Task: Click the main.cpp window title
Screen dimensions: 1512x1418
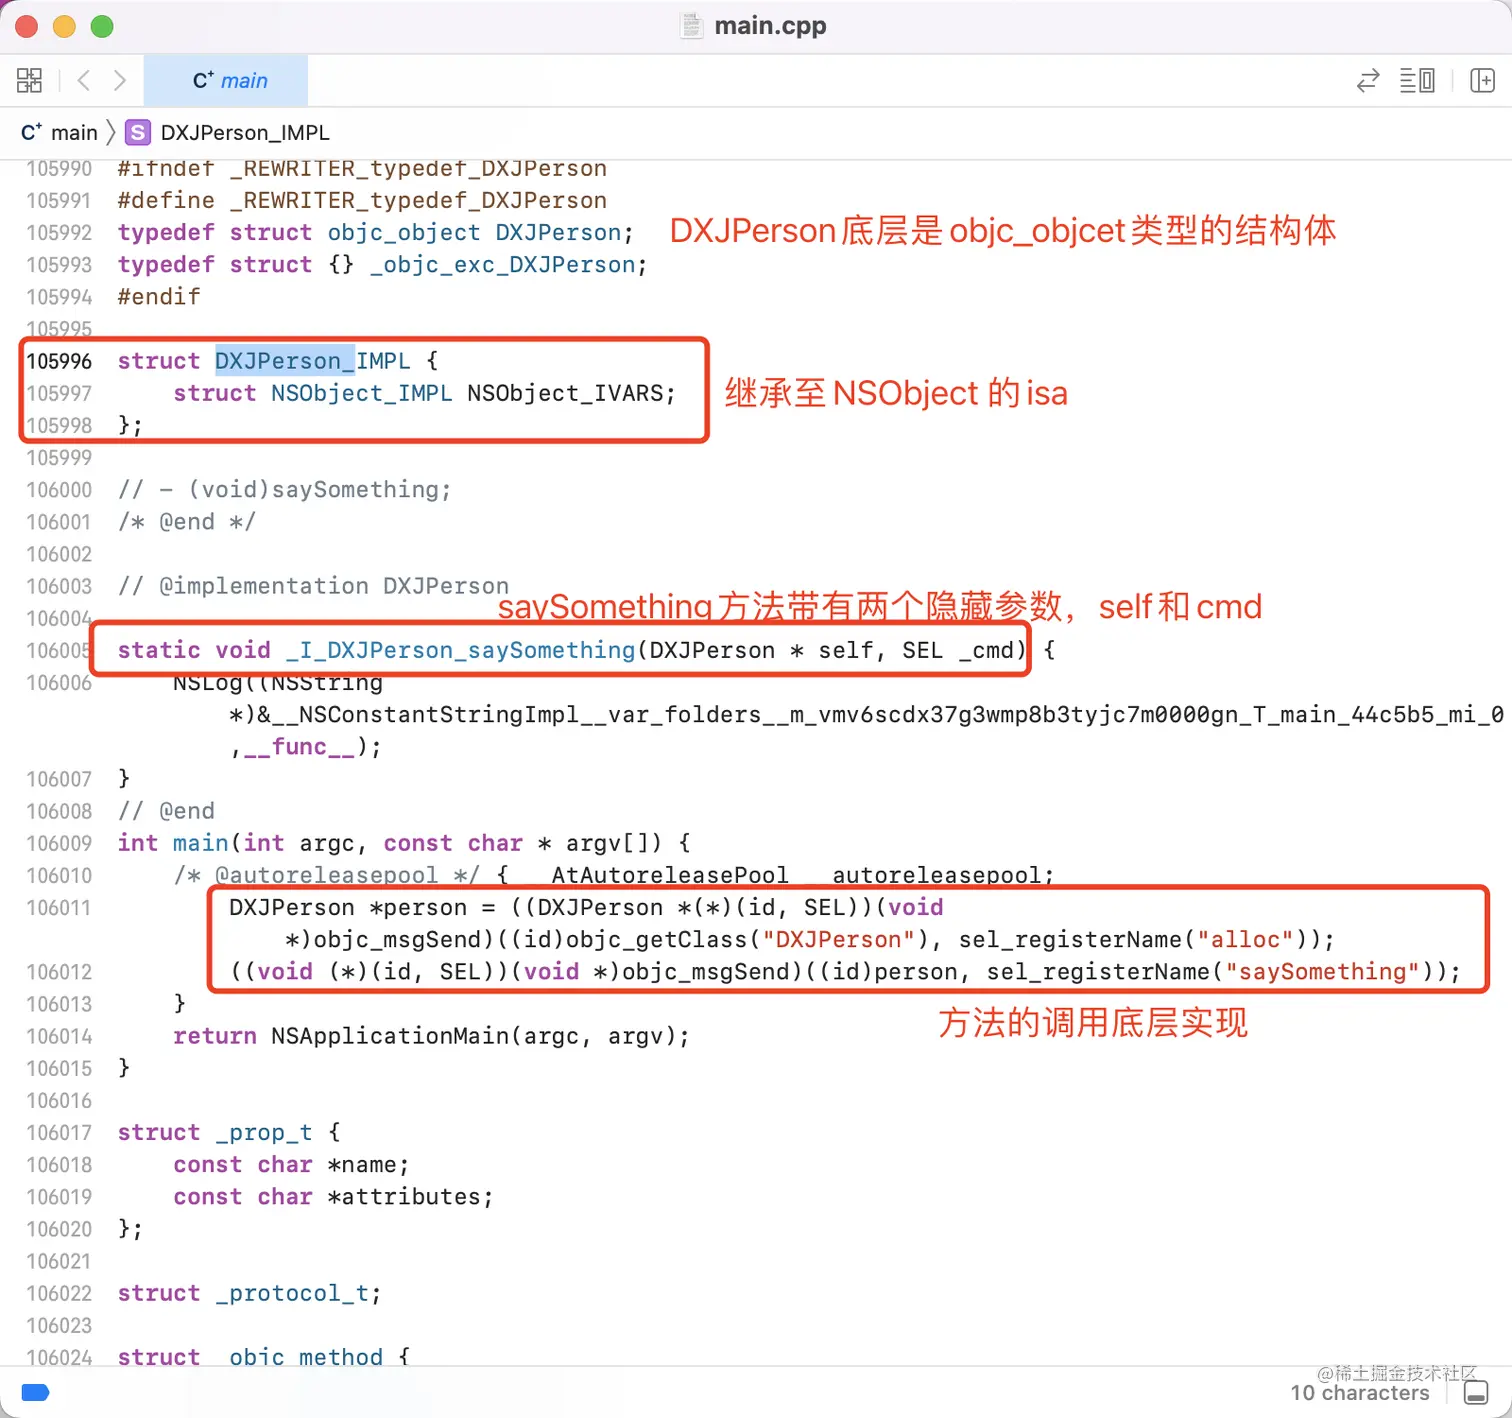Action: coord(770,26)
